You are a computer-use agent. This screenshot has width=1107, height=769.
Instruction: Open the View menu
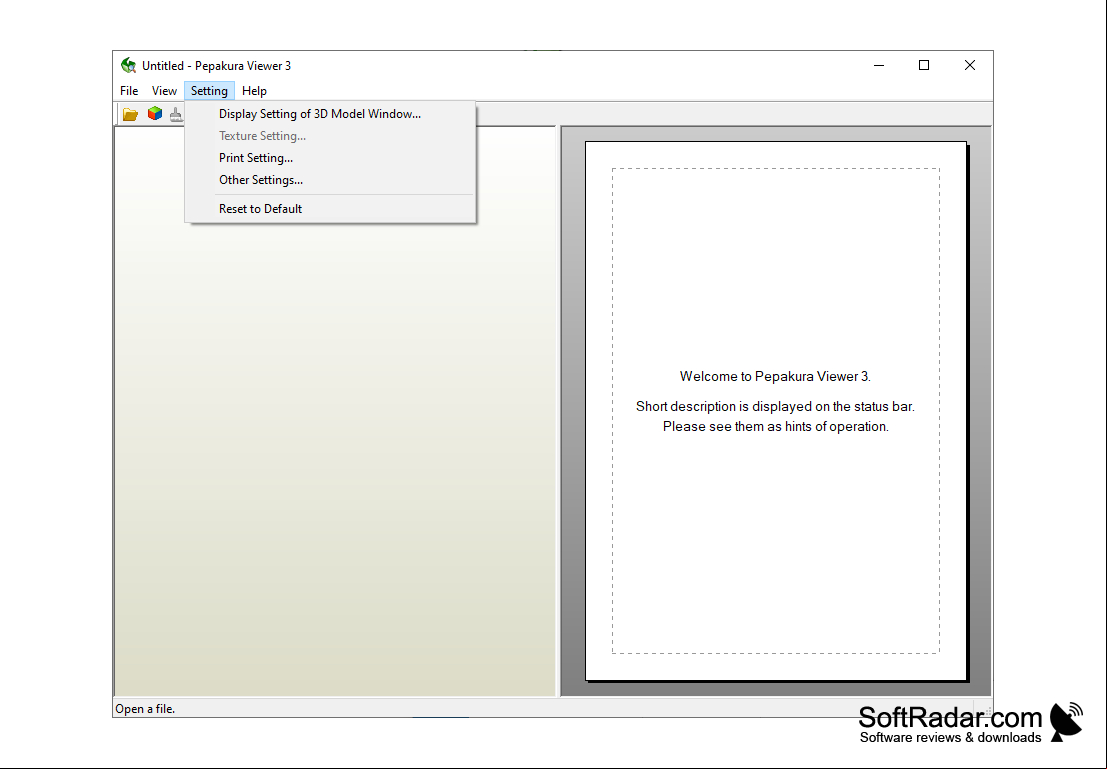pyautogui.click(x=164, y=90)
